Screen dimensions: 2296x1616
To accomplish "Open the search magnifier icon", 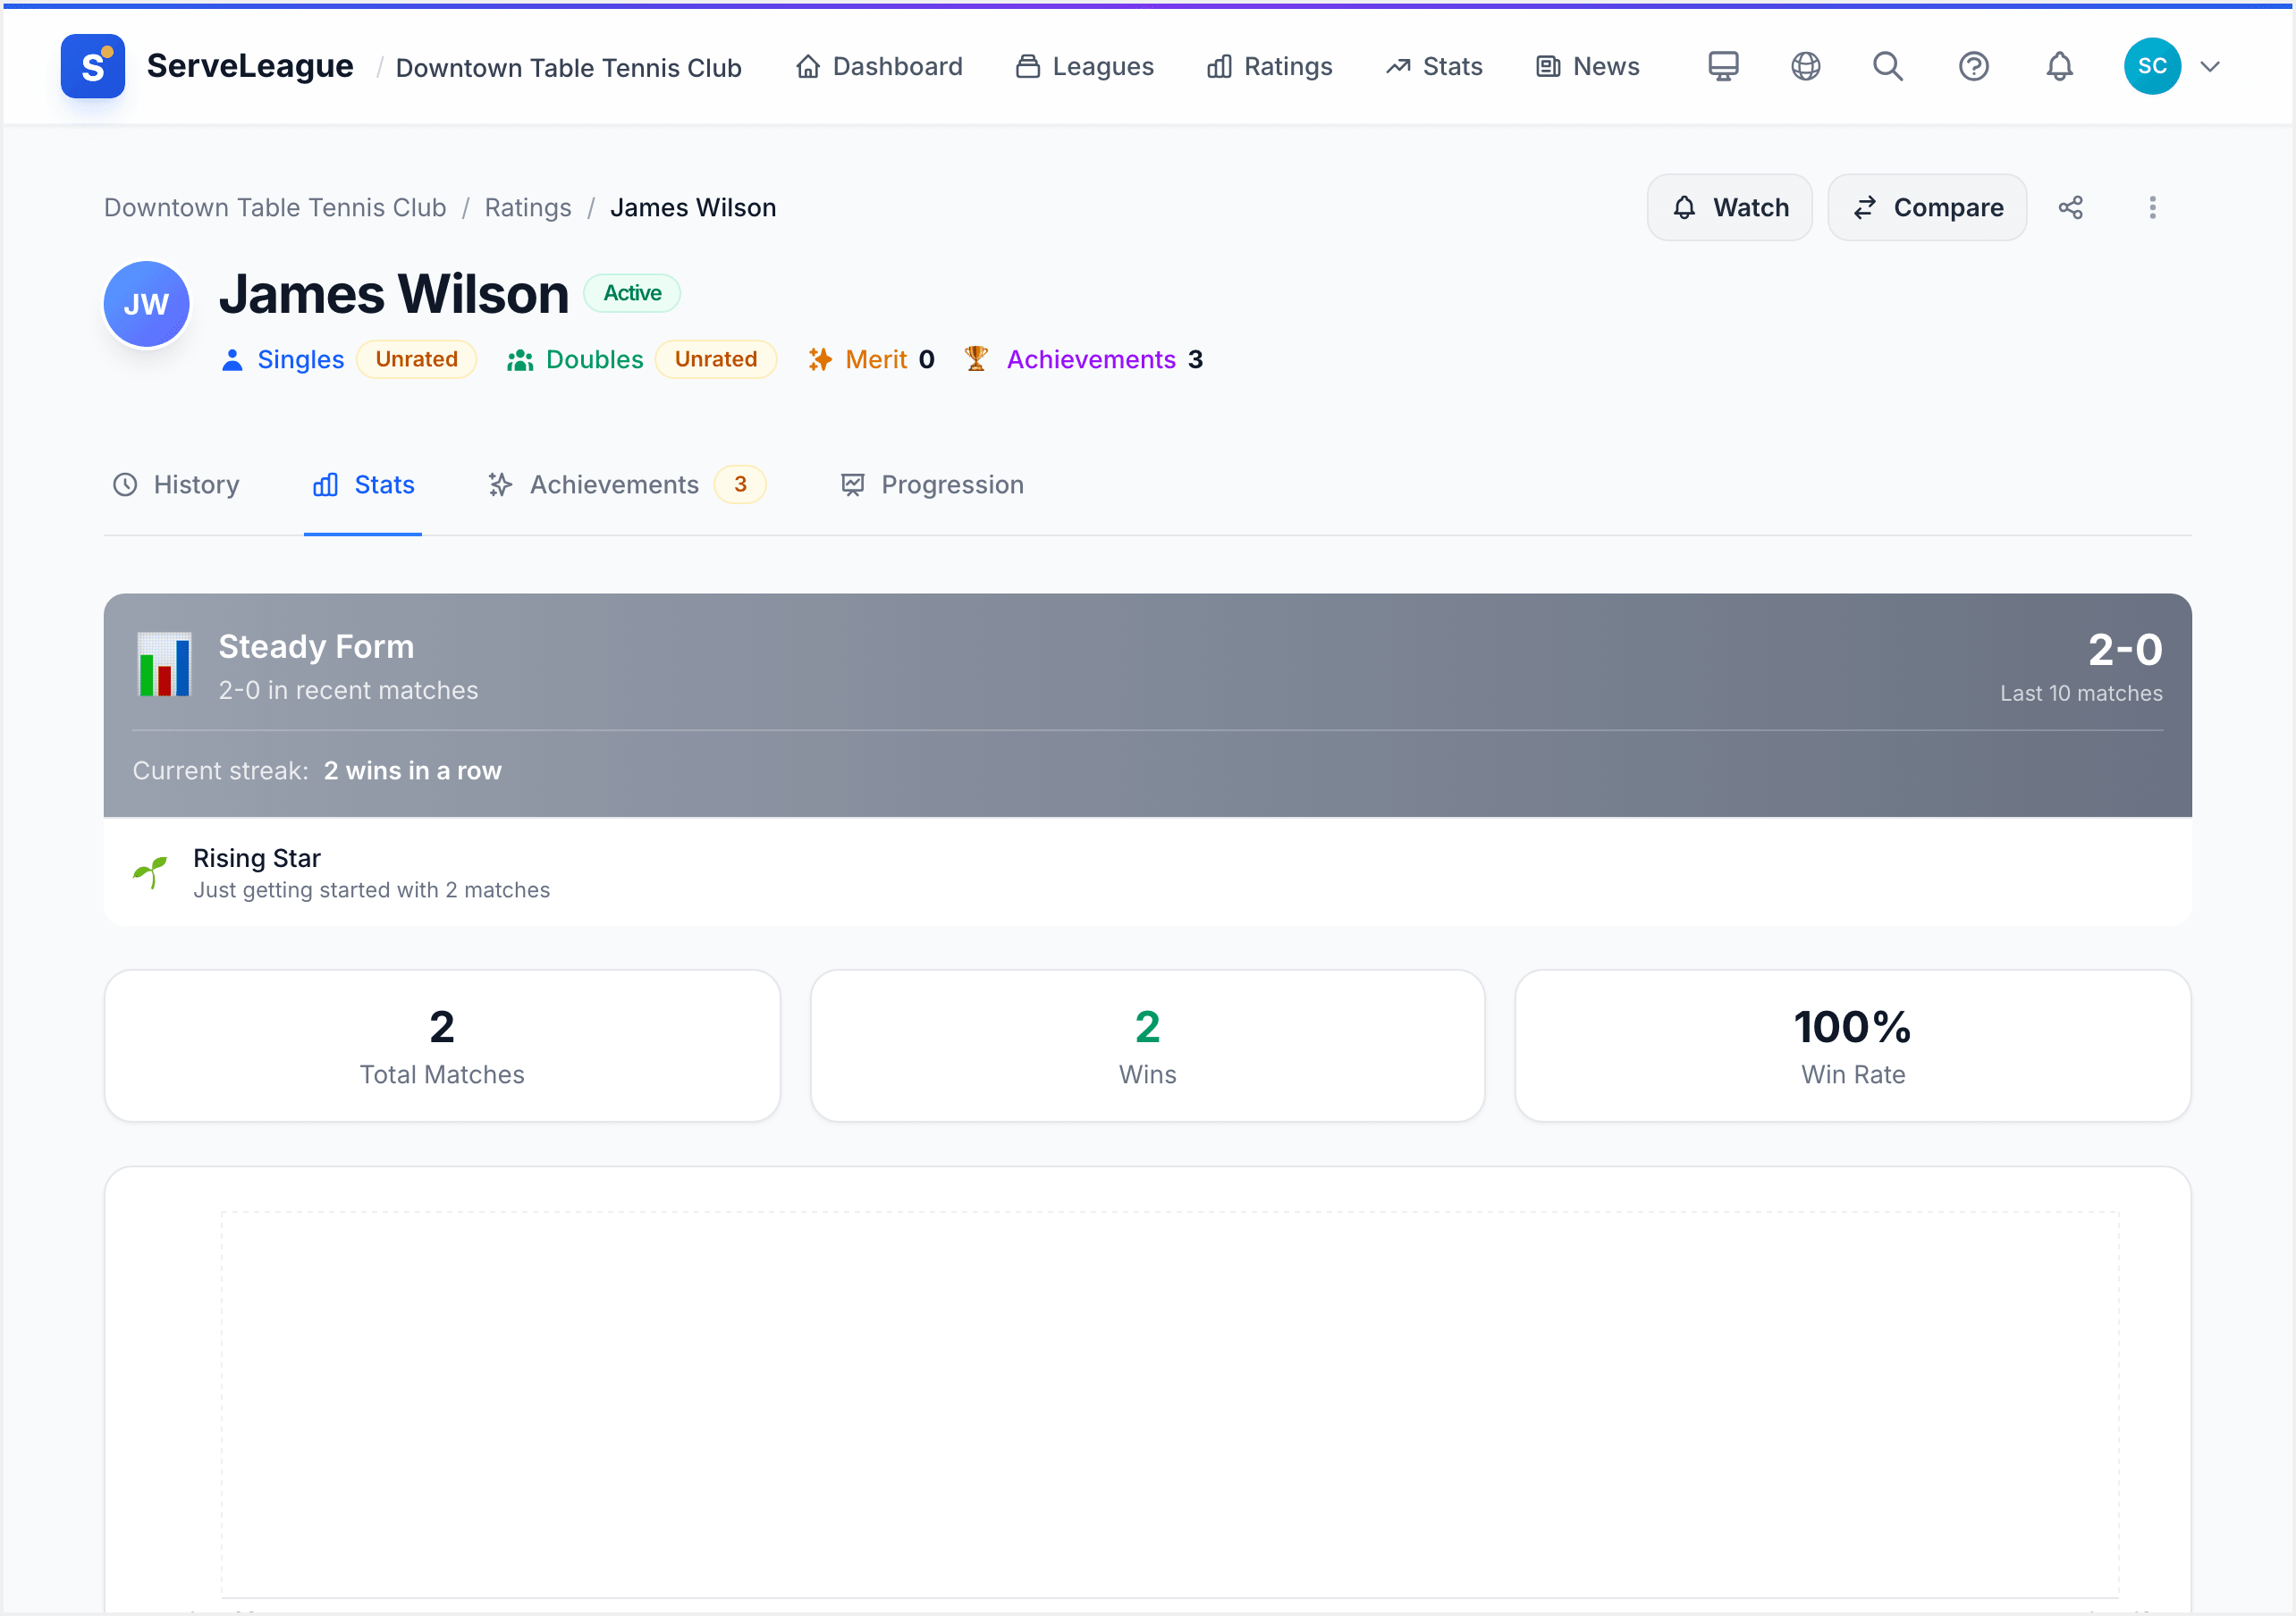I will (x=1888, y=66).
